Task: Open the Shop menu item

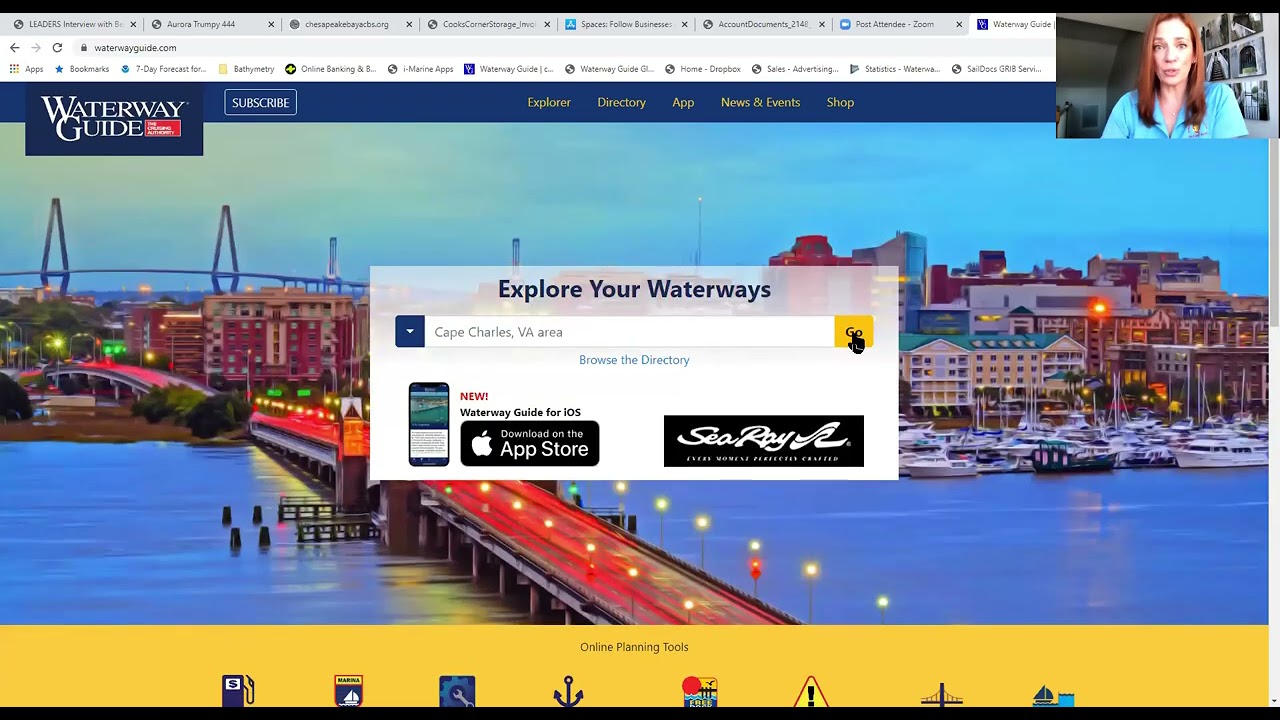Action: coord(840,102)
